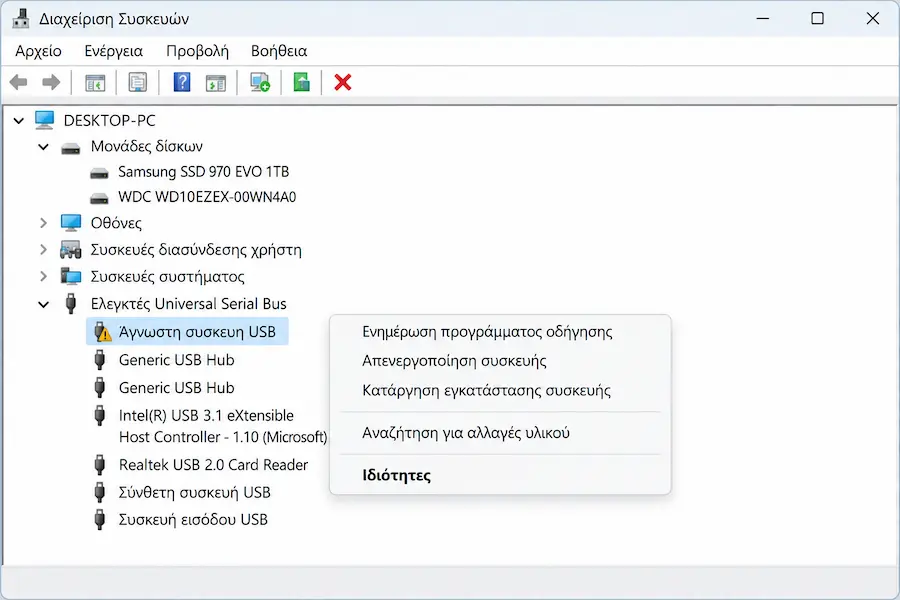Viewport: 900px width, 600px height.
Task: Click the Update driver green arrow icon
Action: [301, 82]
